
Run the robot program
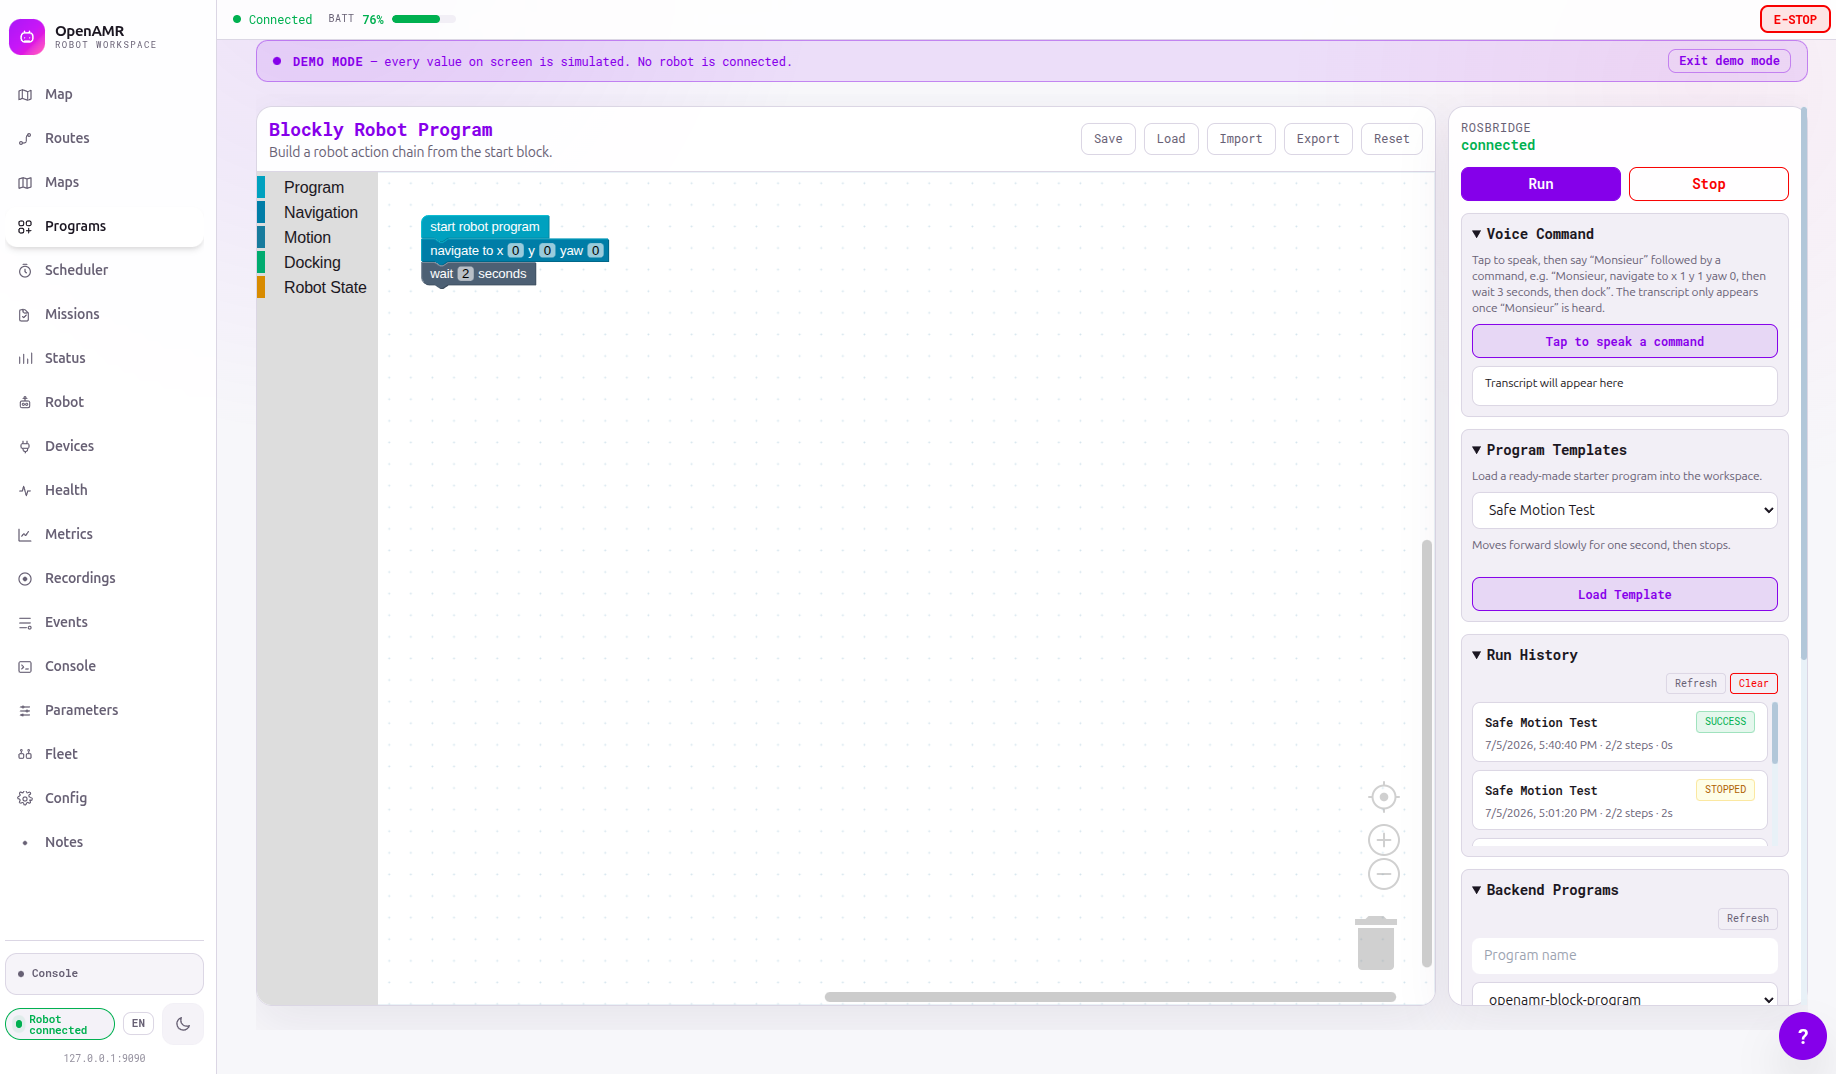pyautogui.click(x=1541, y=184)
